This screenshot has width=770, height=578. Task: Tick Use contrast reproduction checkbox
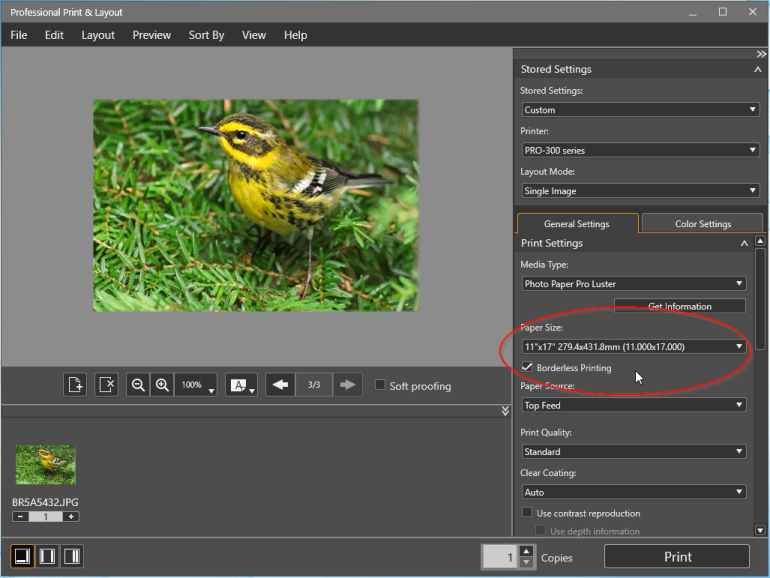coord(527,513)
